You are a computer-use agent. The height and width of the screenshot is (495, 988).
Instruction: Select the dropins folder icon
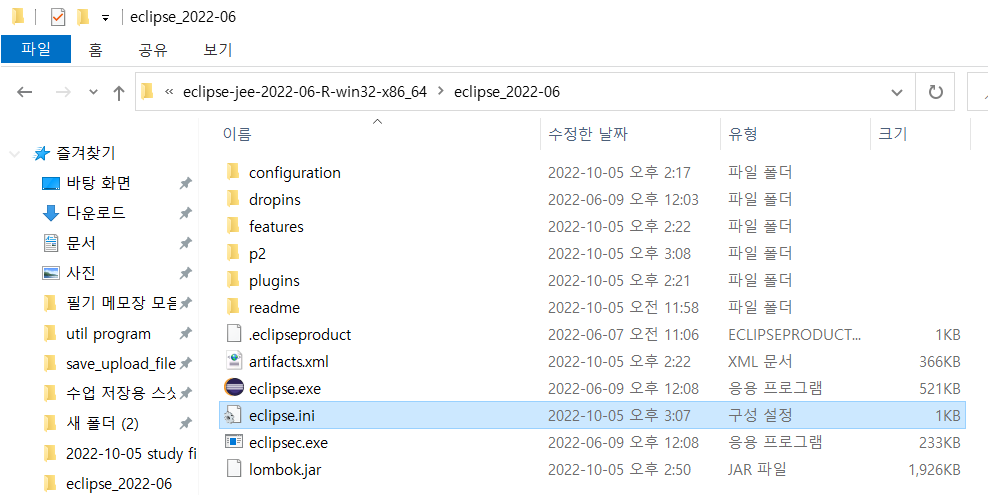point(233,199)
